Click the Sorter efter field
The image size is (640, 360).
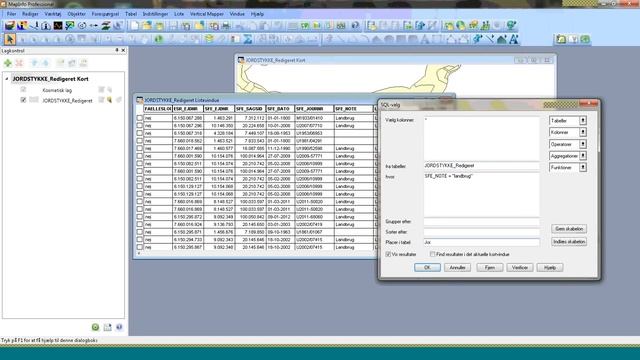coord(481,232)
